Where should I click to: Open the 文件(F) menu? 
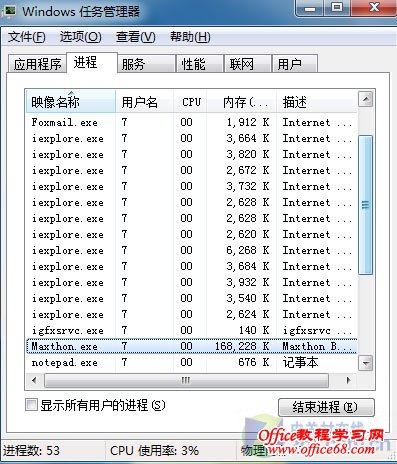coord(26,37)
